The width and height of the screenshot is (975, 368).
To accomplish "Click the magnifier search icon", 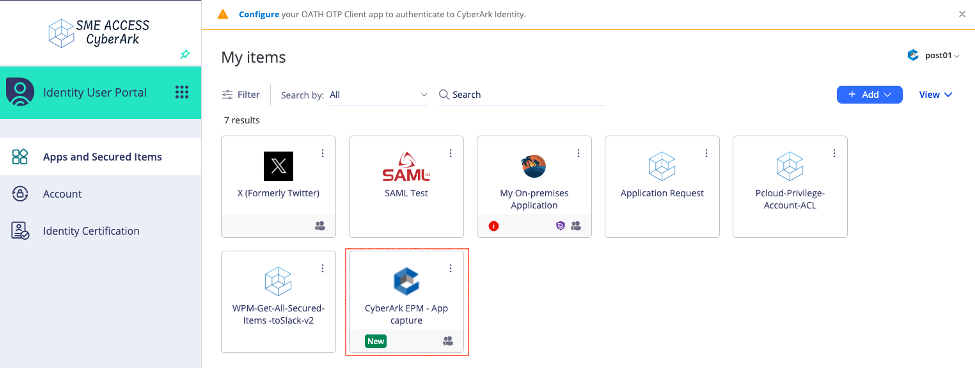I will point(444,94).
